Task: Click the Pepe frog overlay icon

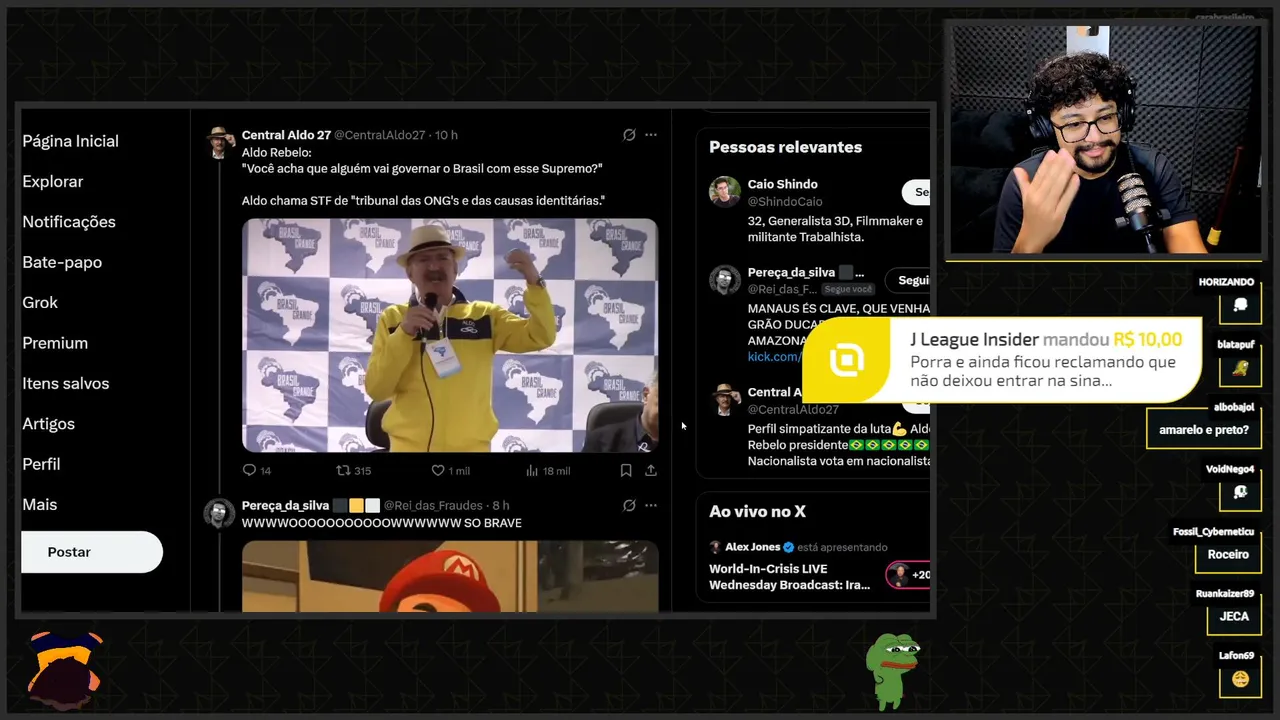Action: (x=892, y=670)
